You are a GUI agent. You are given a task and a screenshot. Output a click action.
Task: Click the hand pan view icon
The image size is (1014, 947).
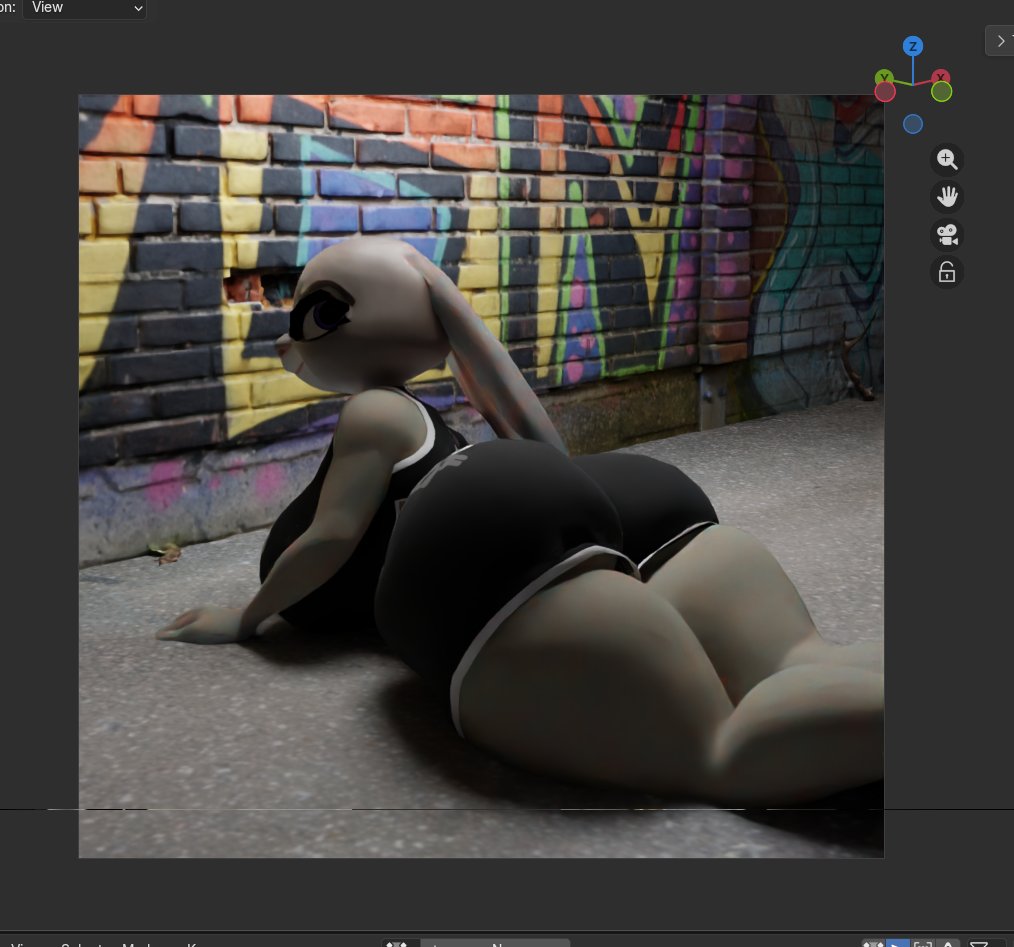pyautogui.click(x=947, y=197)
